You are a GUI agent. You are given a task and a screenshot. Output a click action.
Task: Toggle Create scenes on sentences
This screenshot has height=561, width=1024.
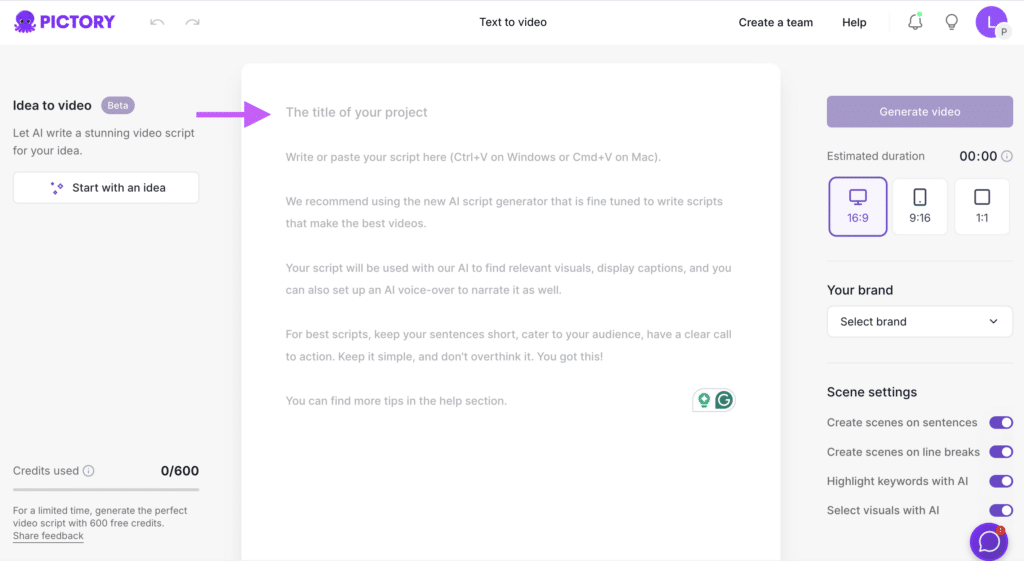click(x=1000, y=423)
